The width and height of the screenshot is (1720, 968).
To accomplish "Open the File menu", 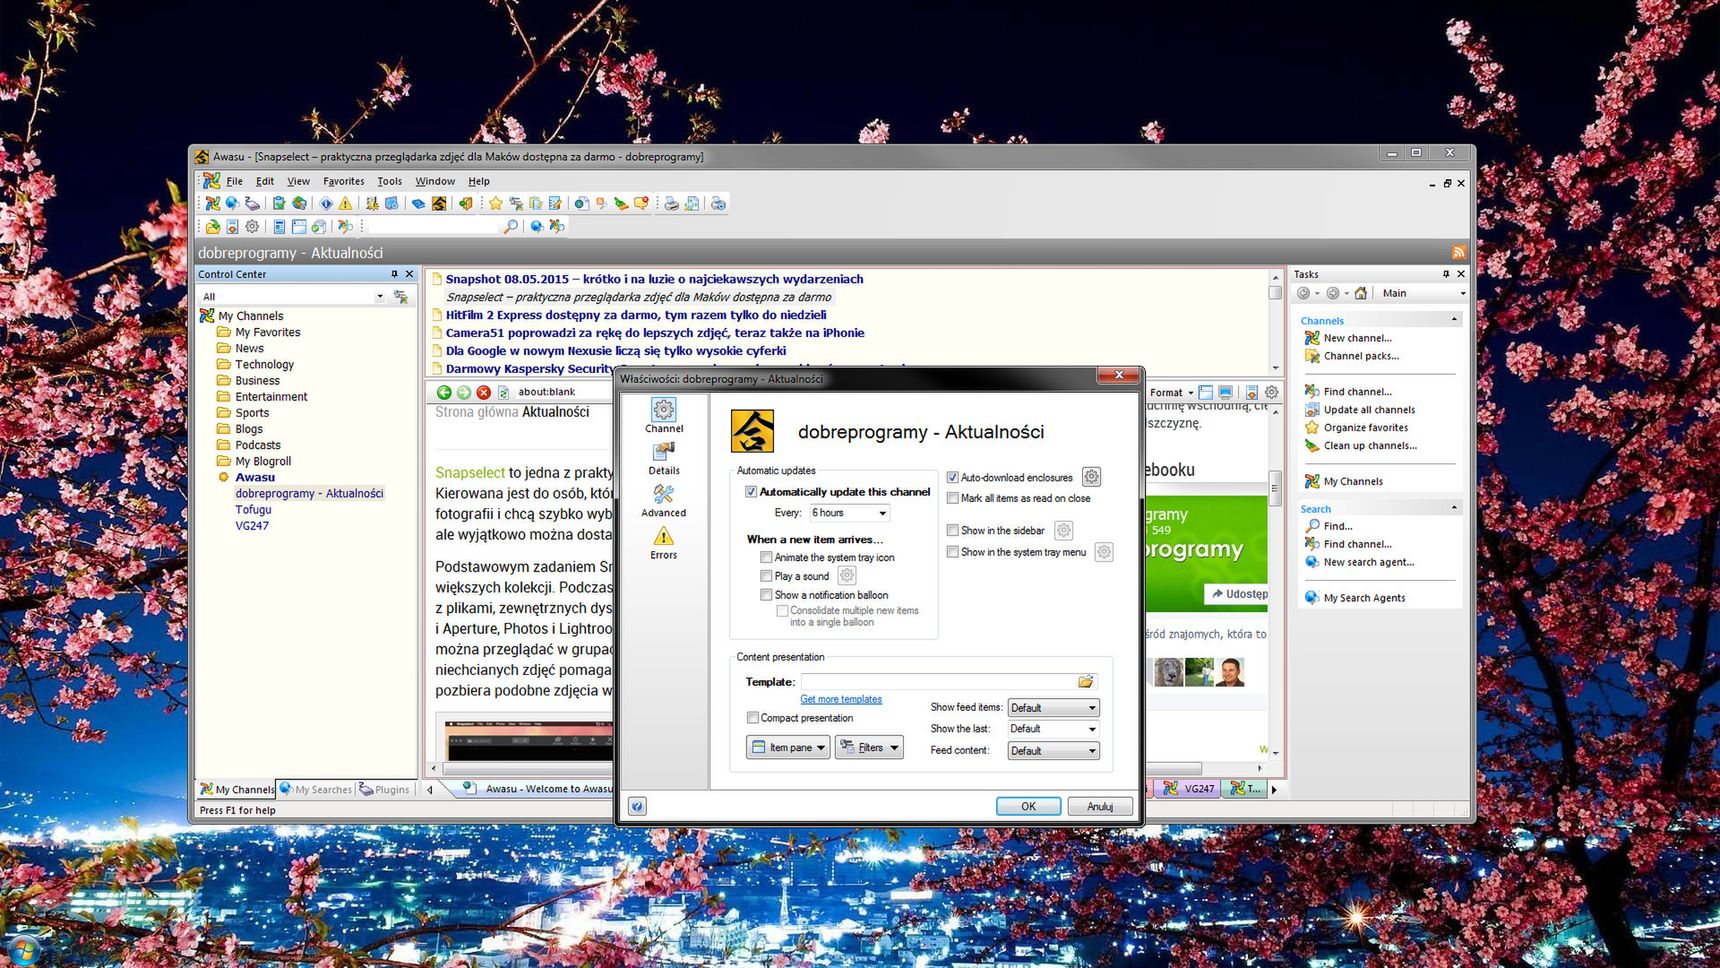I will [234, 181].
